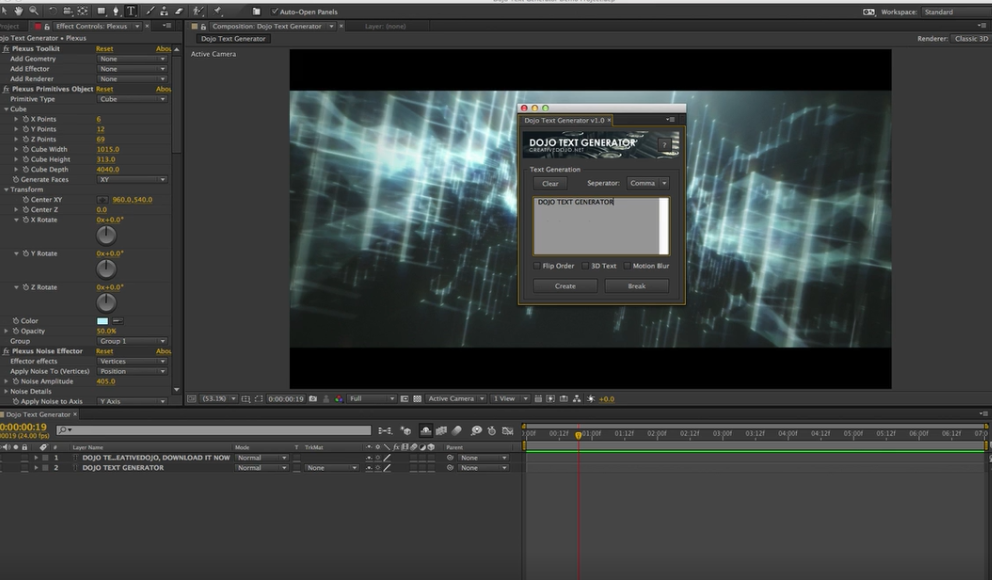Click the reset exposure icon
This screenshot has width=992, height=580.
pyautogui.click(x=591, y=398)
